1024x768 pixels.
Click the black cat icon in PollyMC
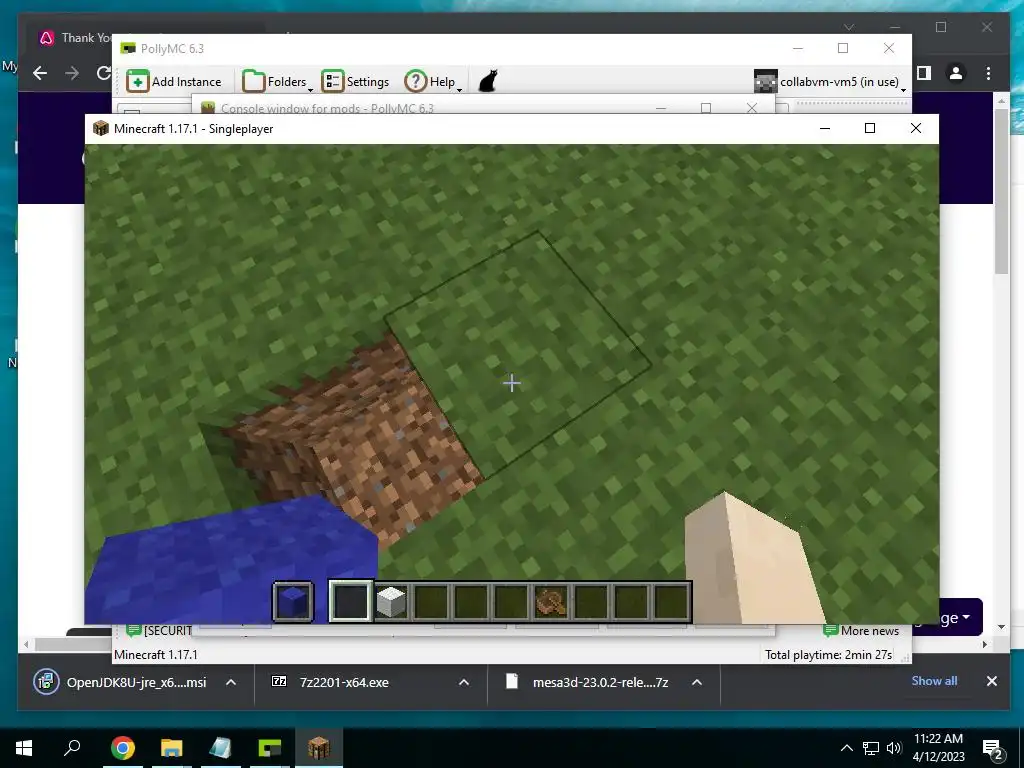(488, 82)
